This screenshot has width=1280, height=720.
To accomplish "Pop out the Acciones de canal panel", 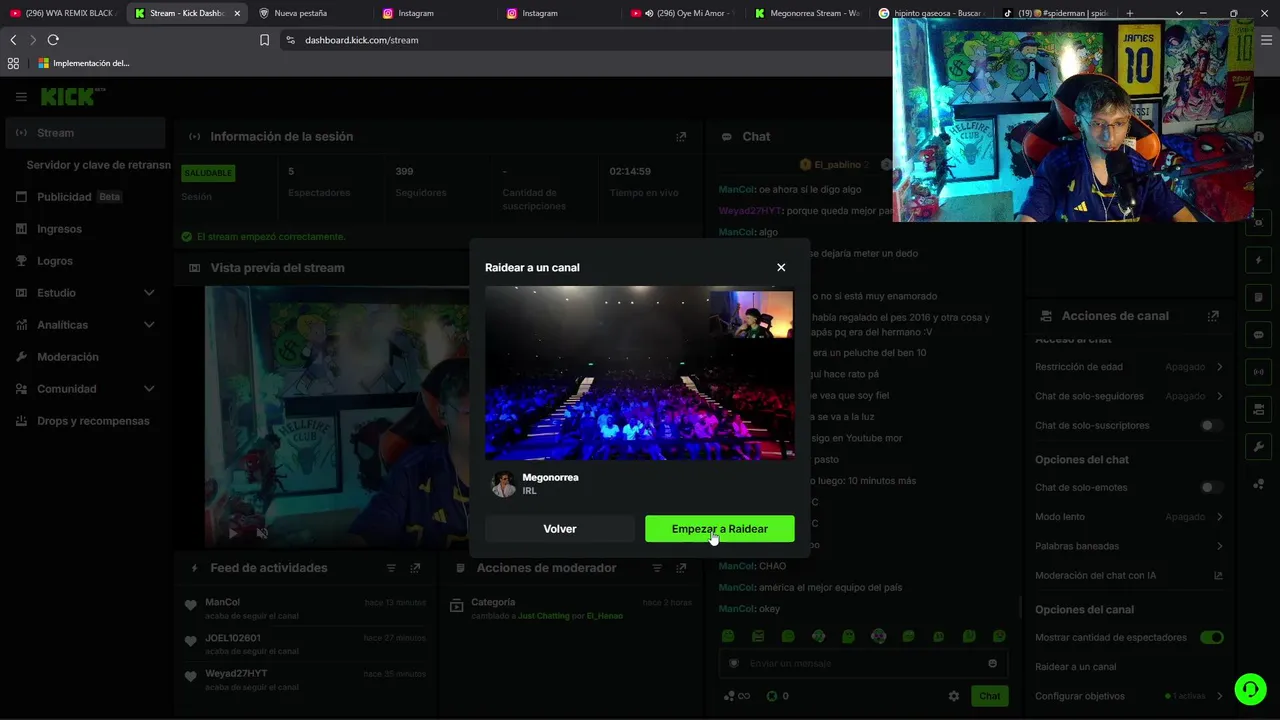I will [1213, 316].
